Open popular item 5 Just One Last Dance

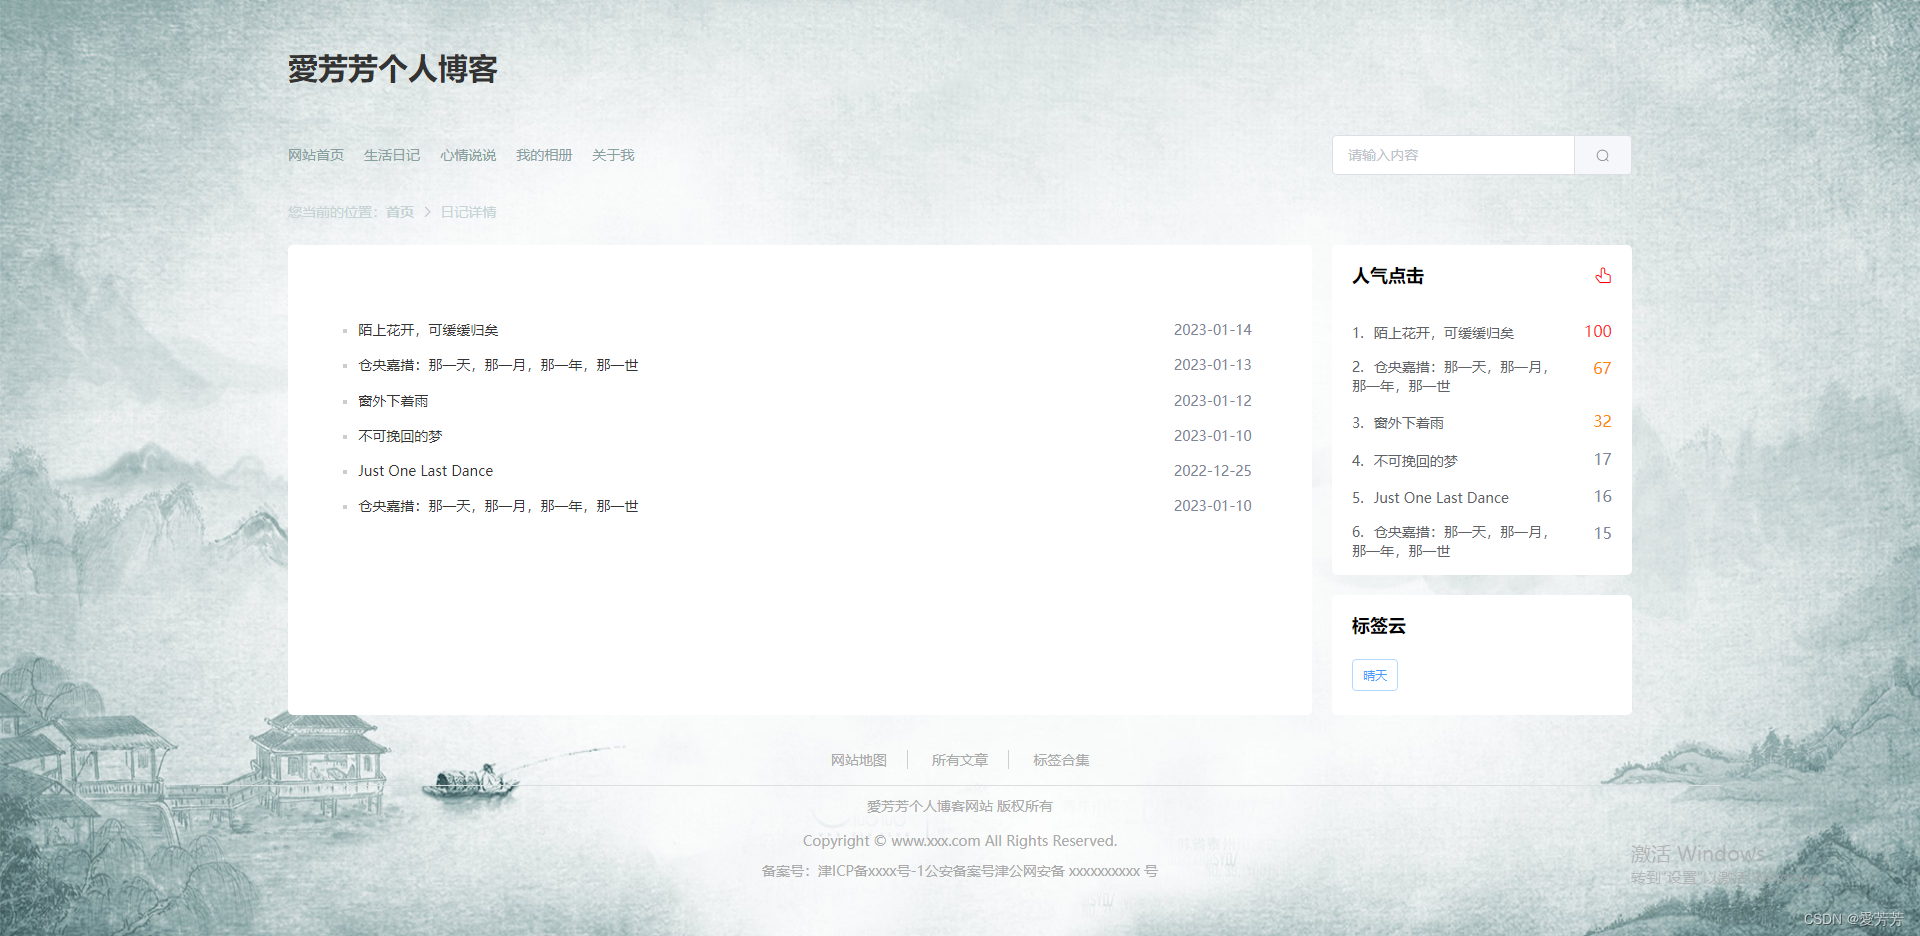[1440, 498]
